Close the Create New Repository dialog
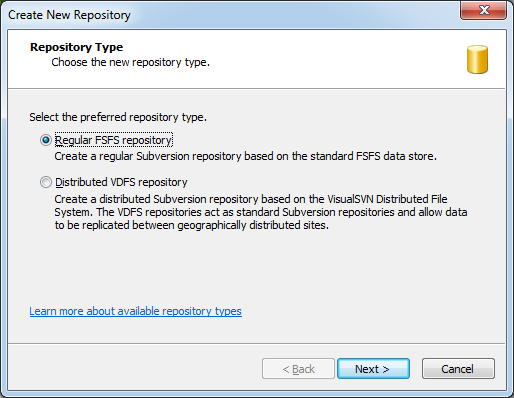Screen dimensions: 514x398 [x=484, y=10]
